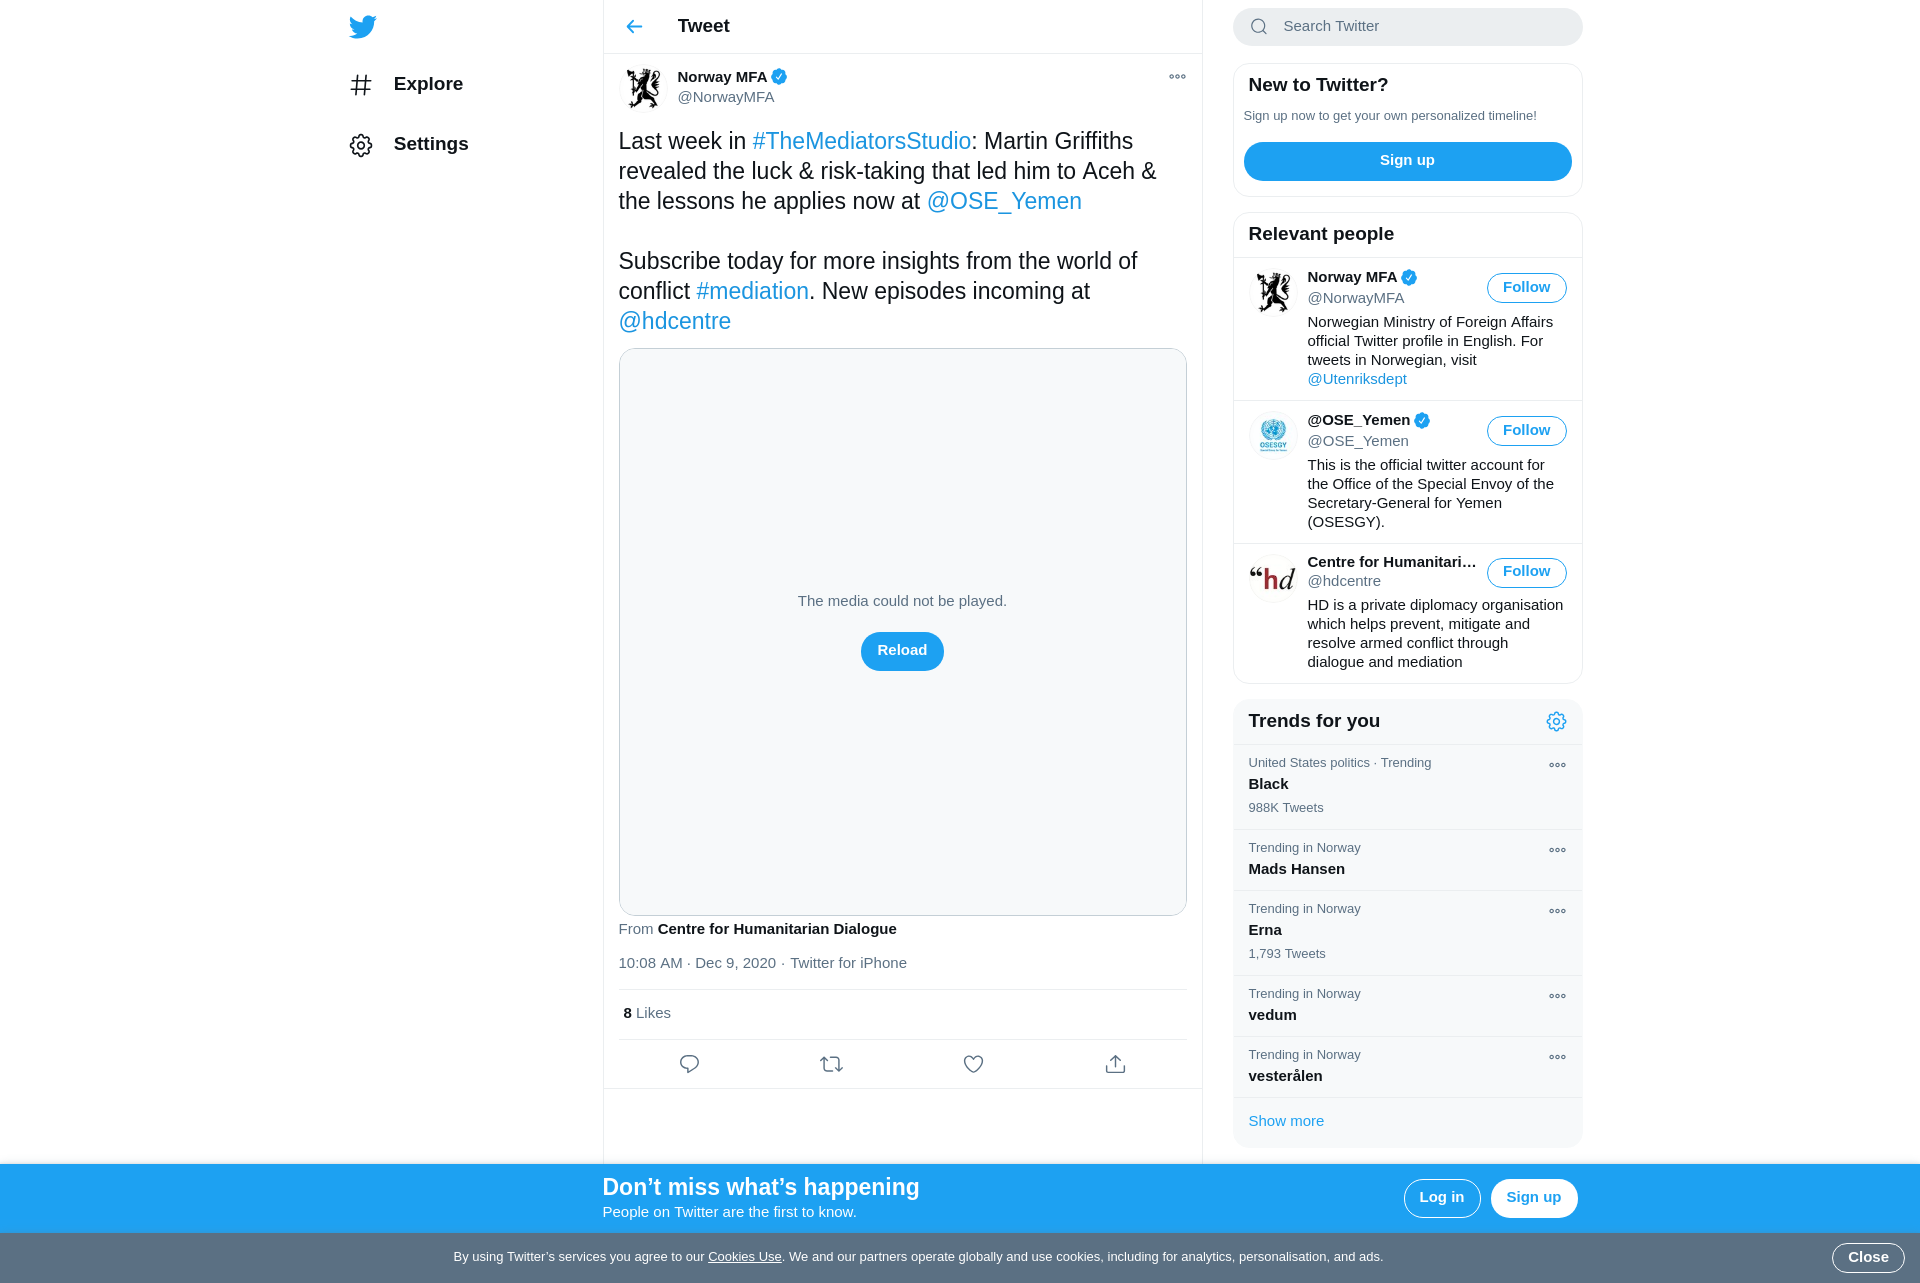Open more options for the Black trend
This screenshot has height=1283, width=1920.
1557,765
